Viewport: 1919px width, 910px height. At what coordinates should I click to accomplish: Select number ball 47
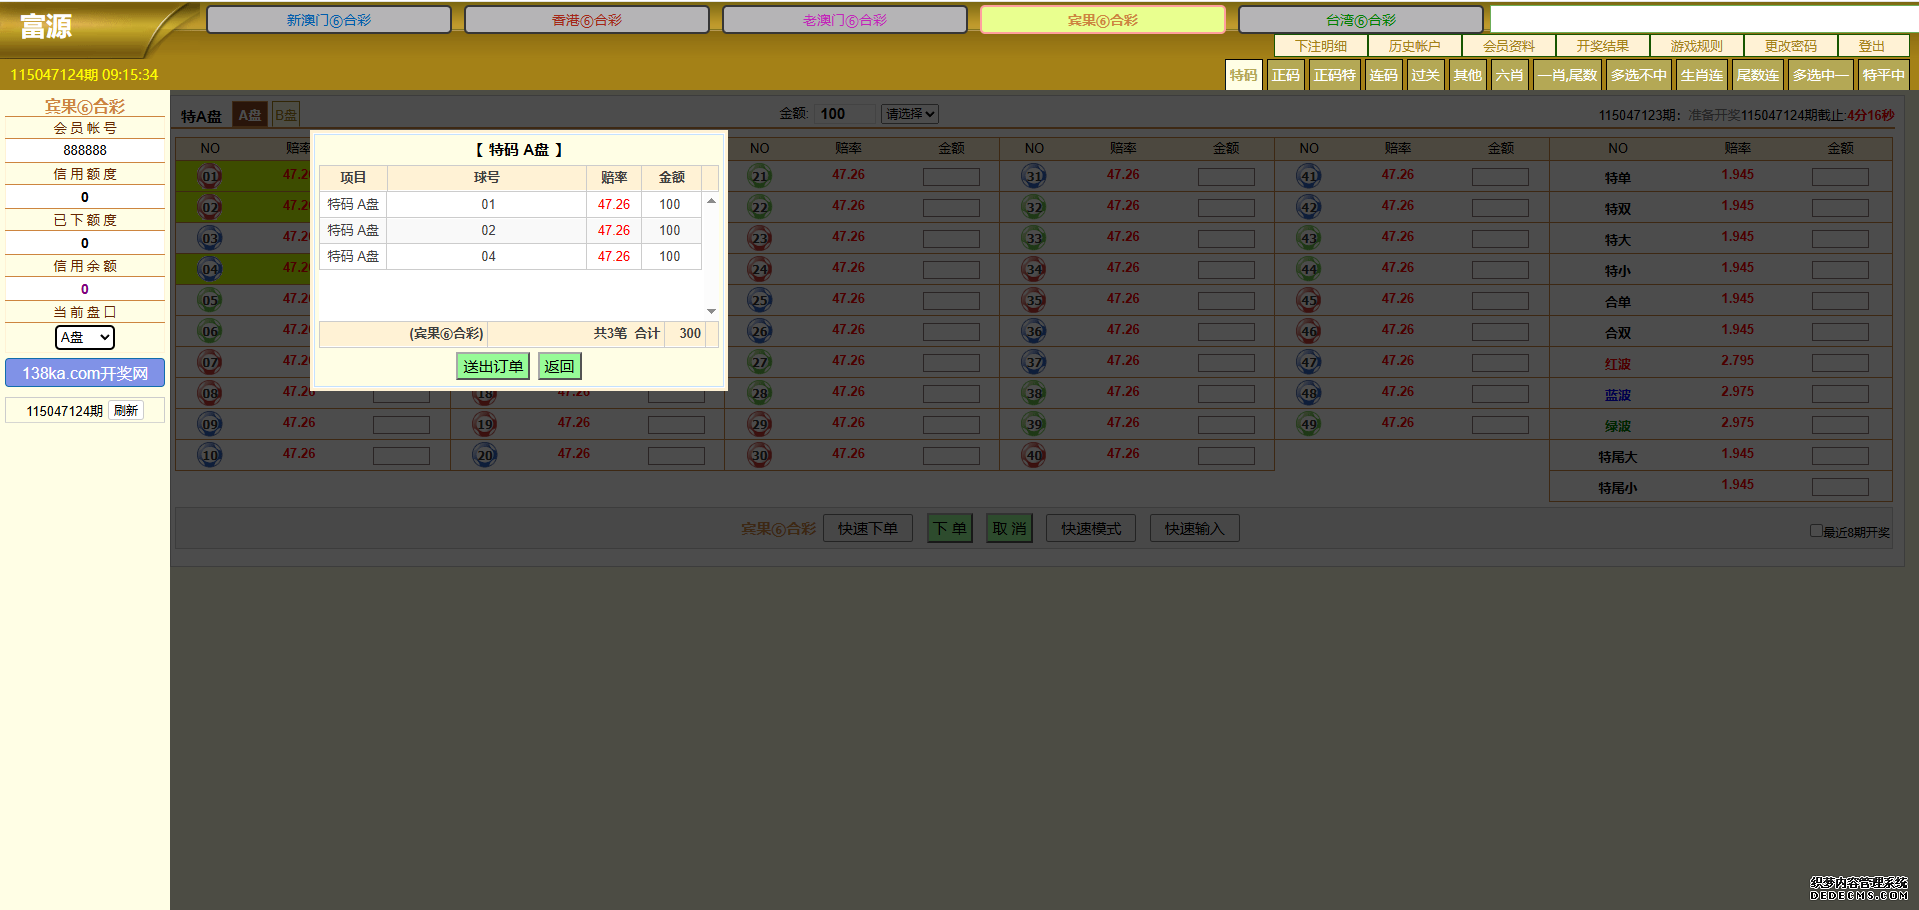[1309, 363]
